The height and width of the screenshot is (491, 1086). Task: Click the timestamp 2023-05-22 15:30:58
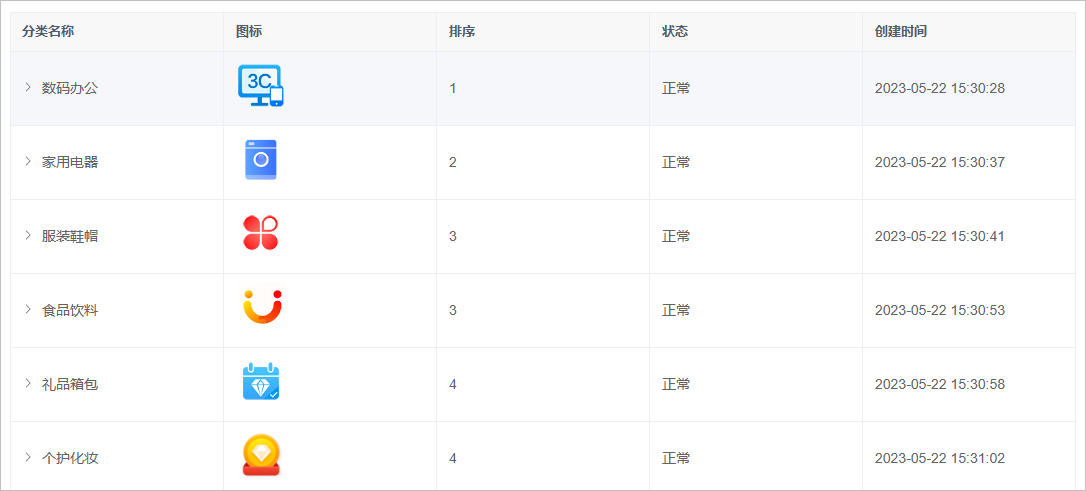point(940,384)
